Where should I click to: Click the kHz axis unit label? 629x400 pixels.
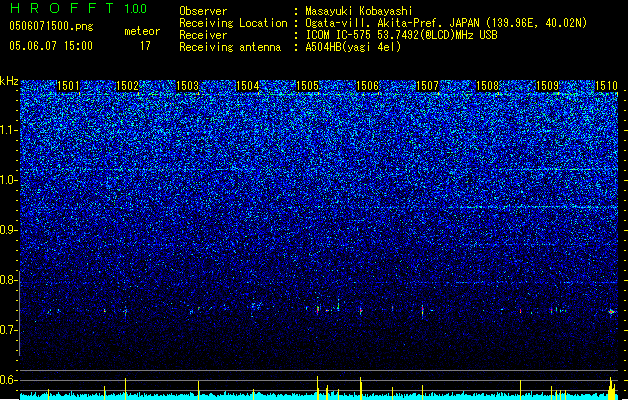click(9, 81)
